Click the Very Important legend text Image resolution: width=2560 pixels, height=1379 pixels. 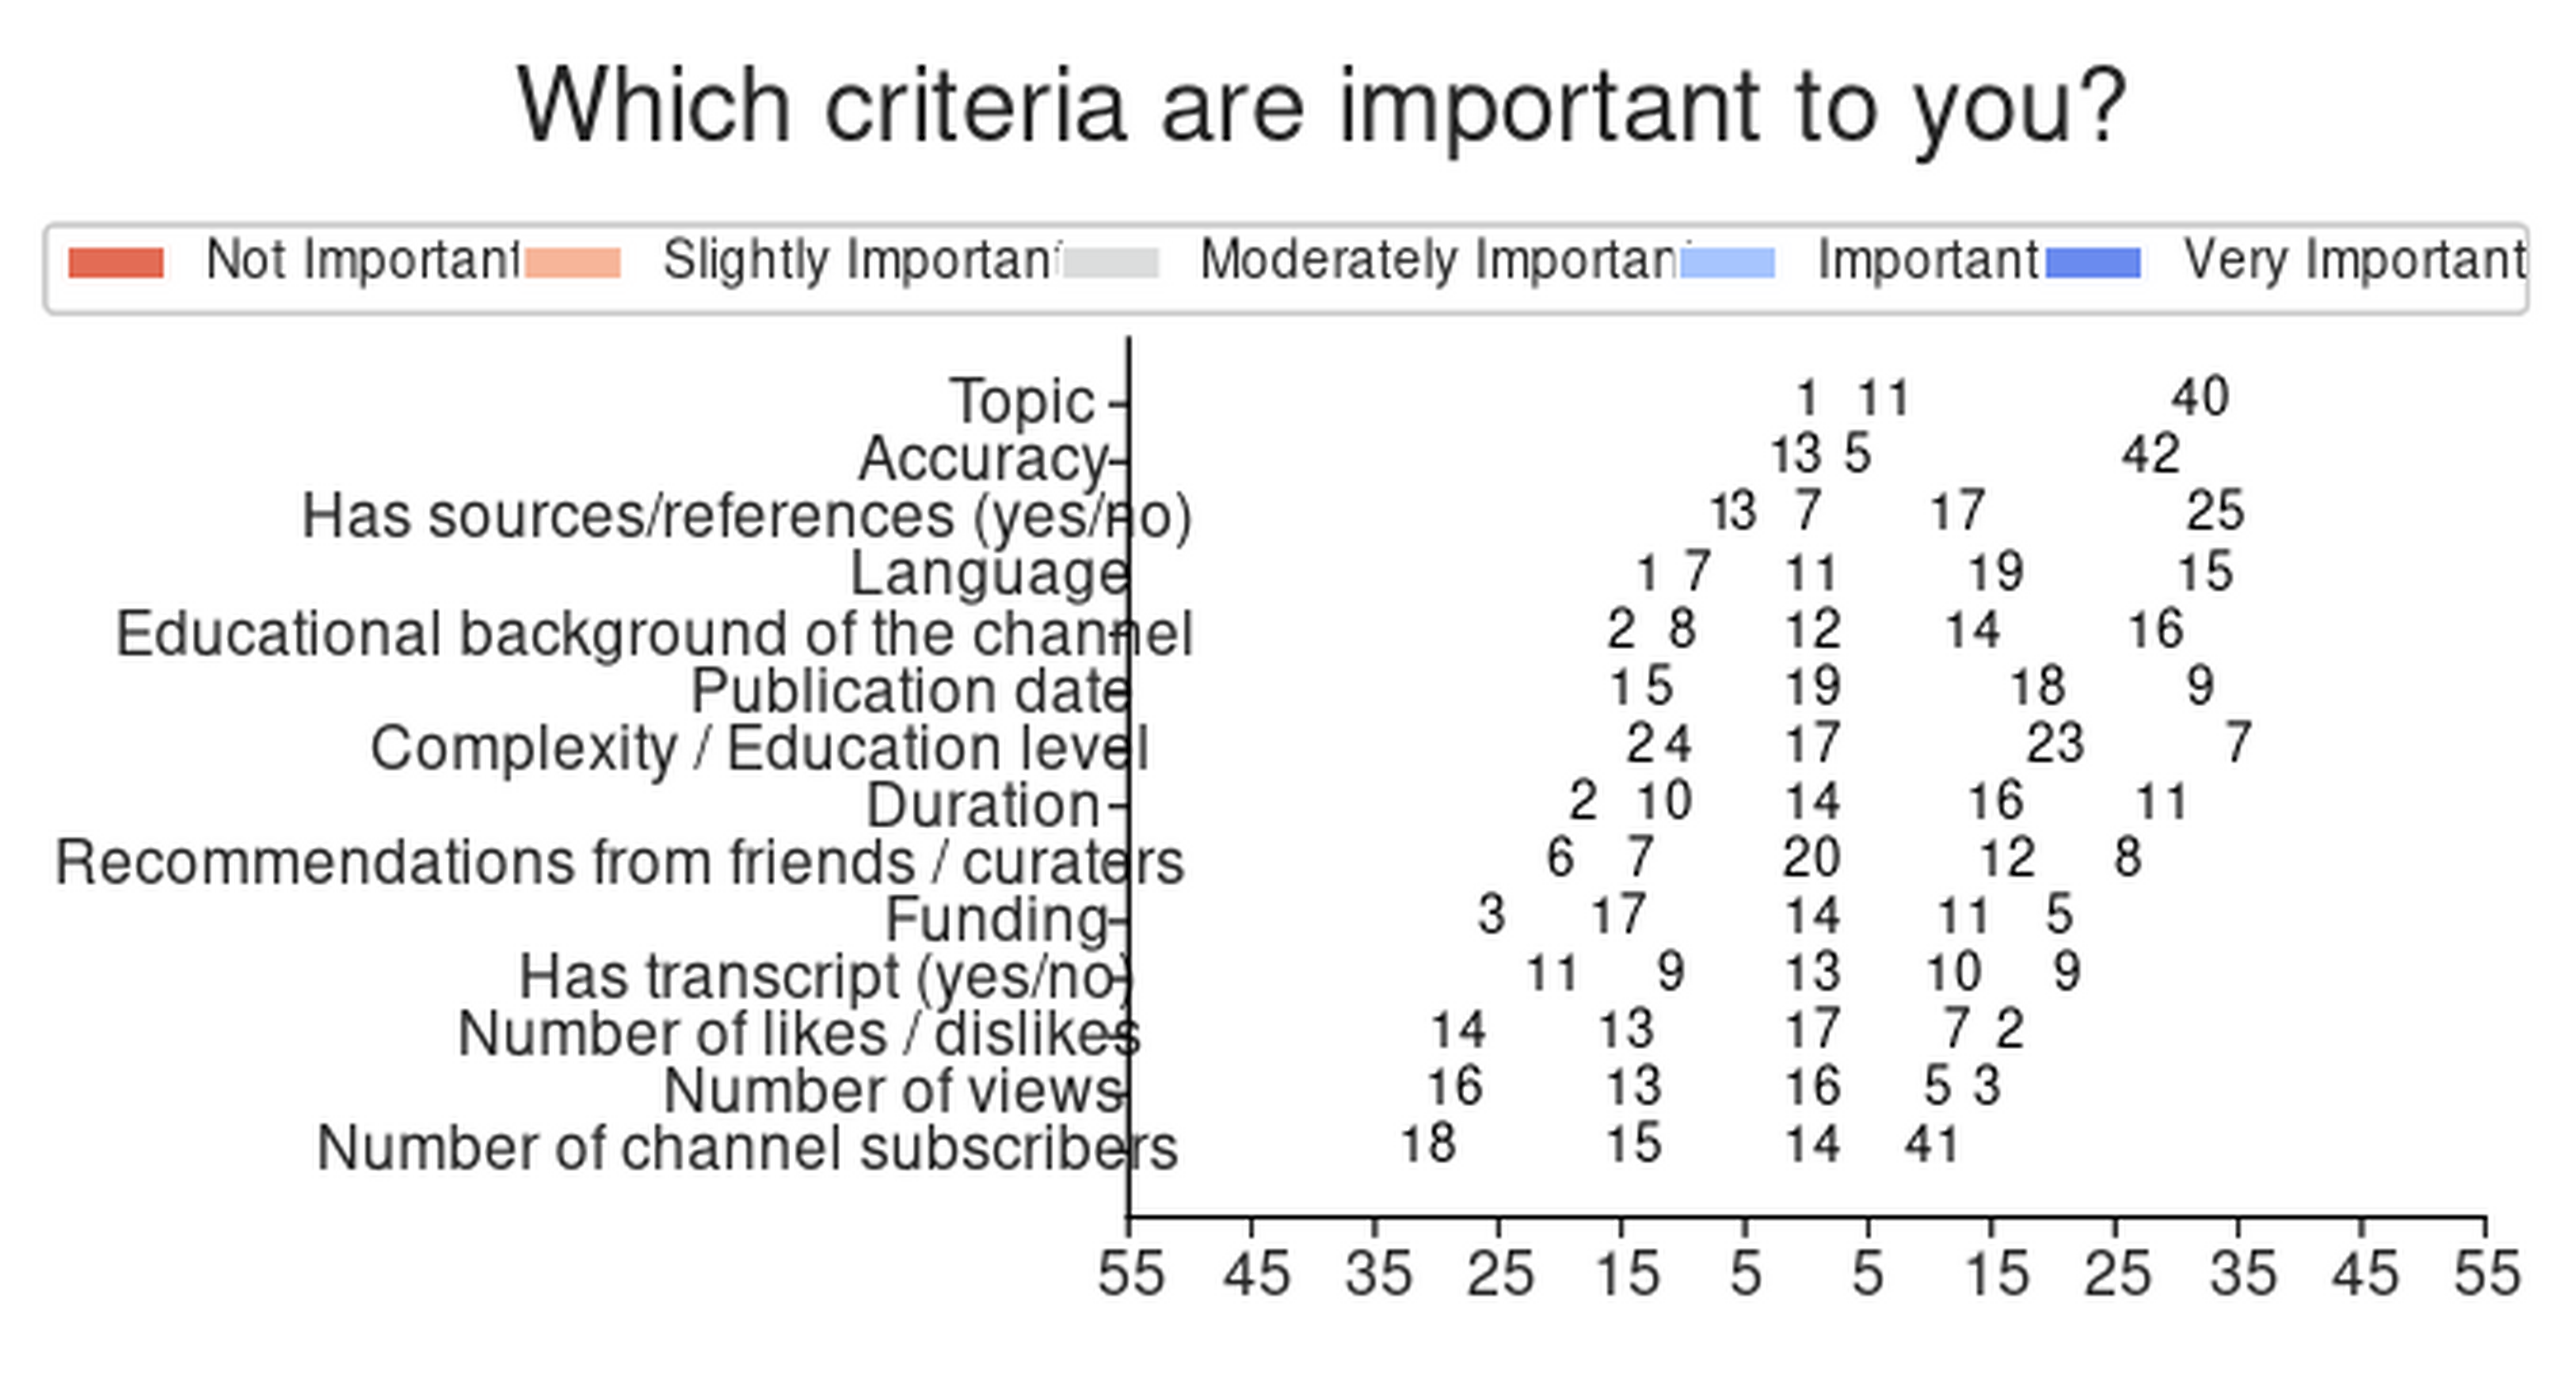[2355, 261]
